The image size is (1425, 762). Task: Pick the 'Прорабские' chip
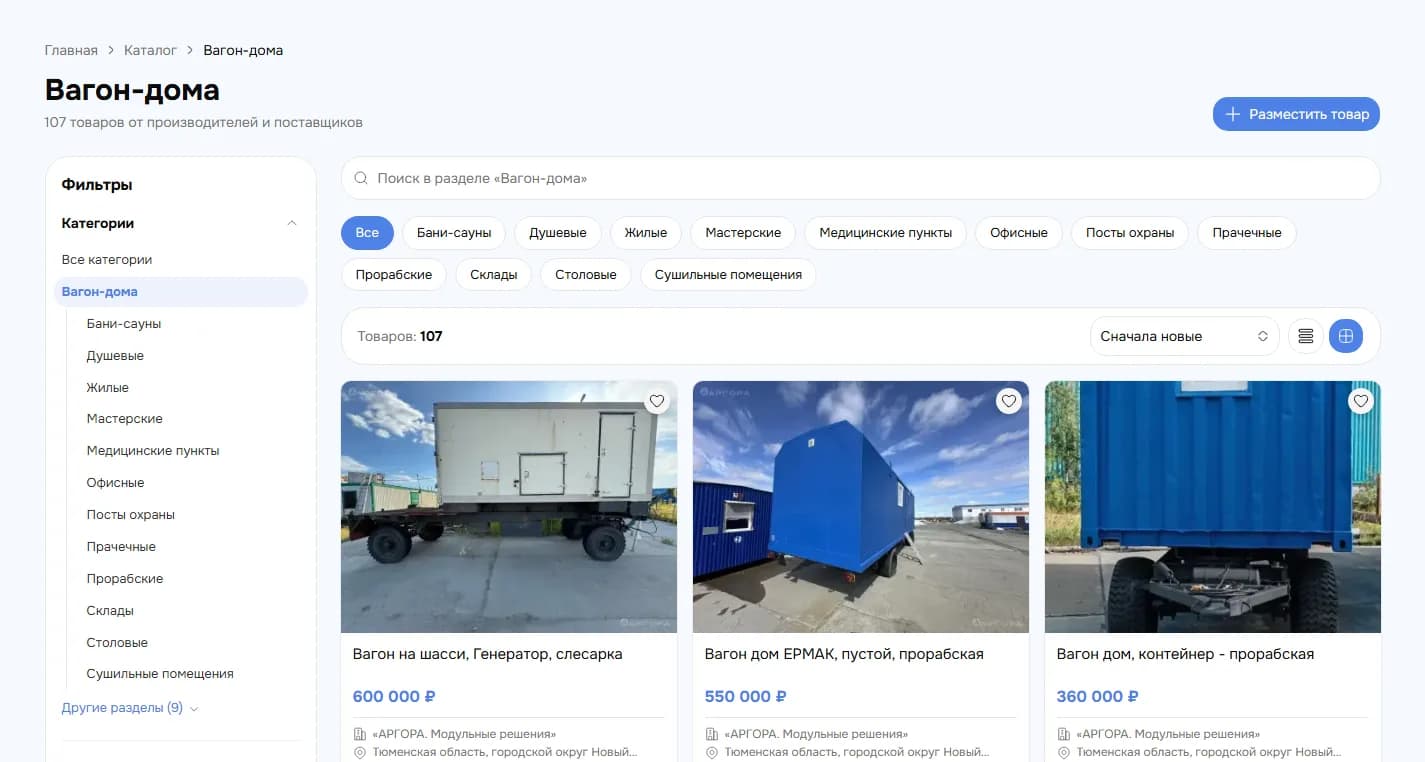pyautogui.click(x=394, y=275)
